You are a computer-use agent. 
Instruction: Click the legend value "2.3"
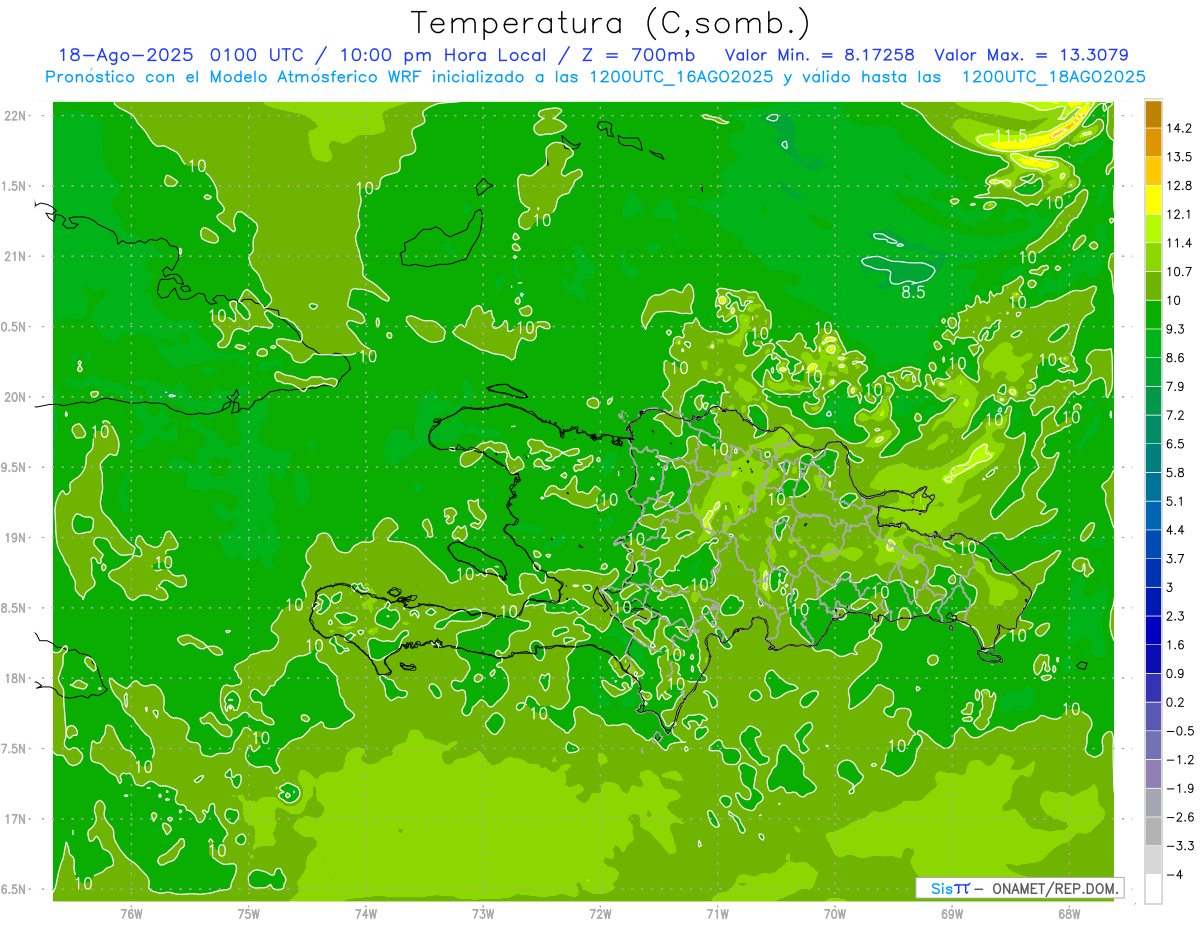[x=1176, y=616]
